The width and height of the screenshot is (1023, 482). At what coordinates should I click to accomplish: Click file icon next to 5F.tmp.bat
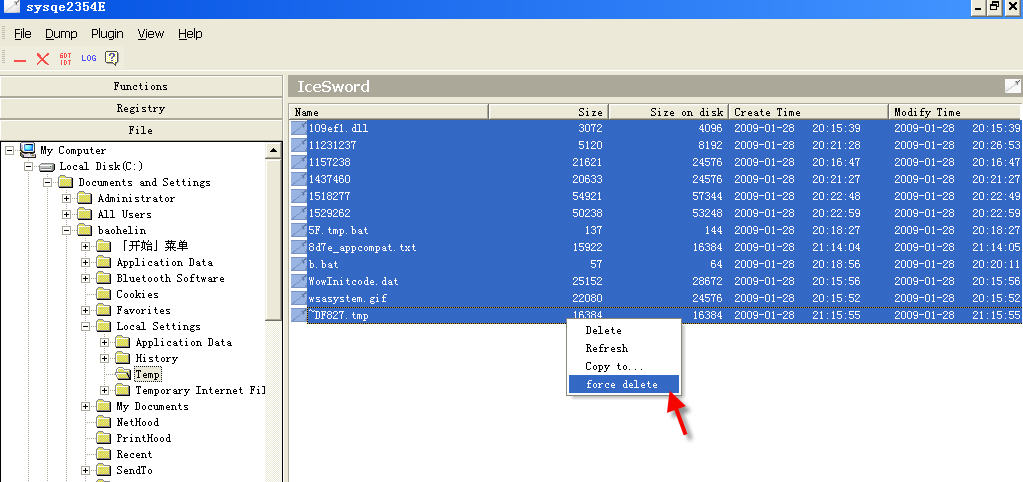[299, 230]
